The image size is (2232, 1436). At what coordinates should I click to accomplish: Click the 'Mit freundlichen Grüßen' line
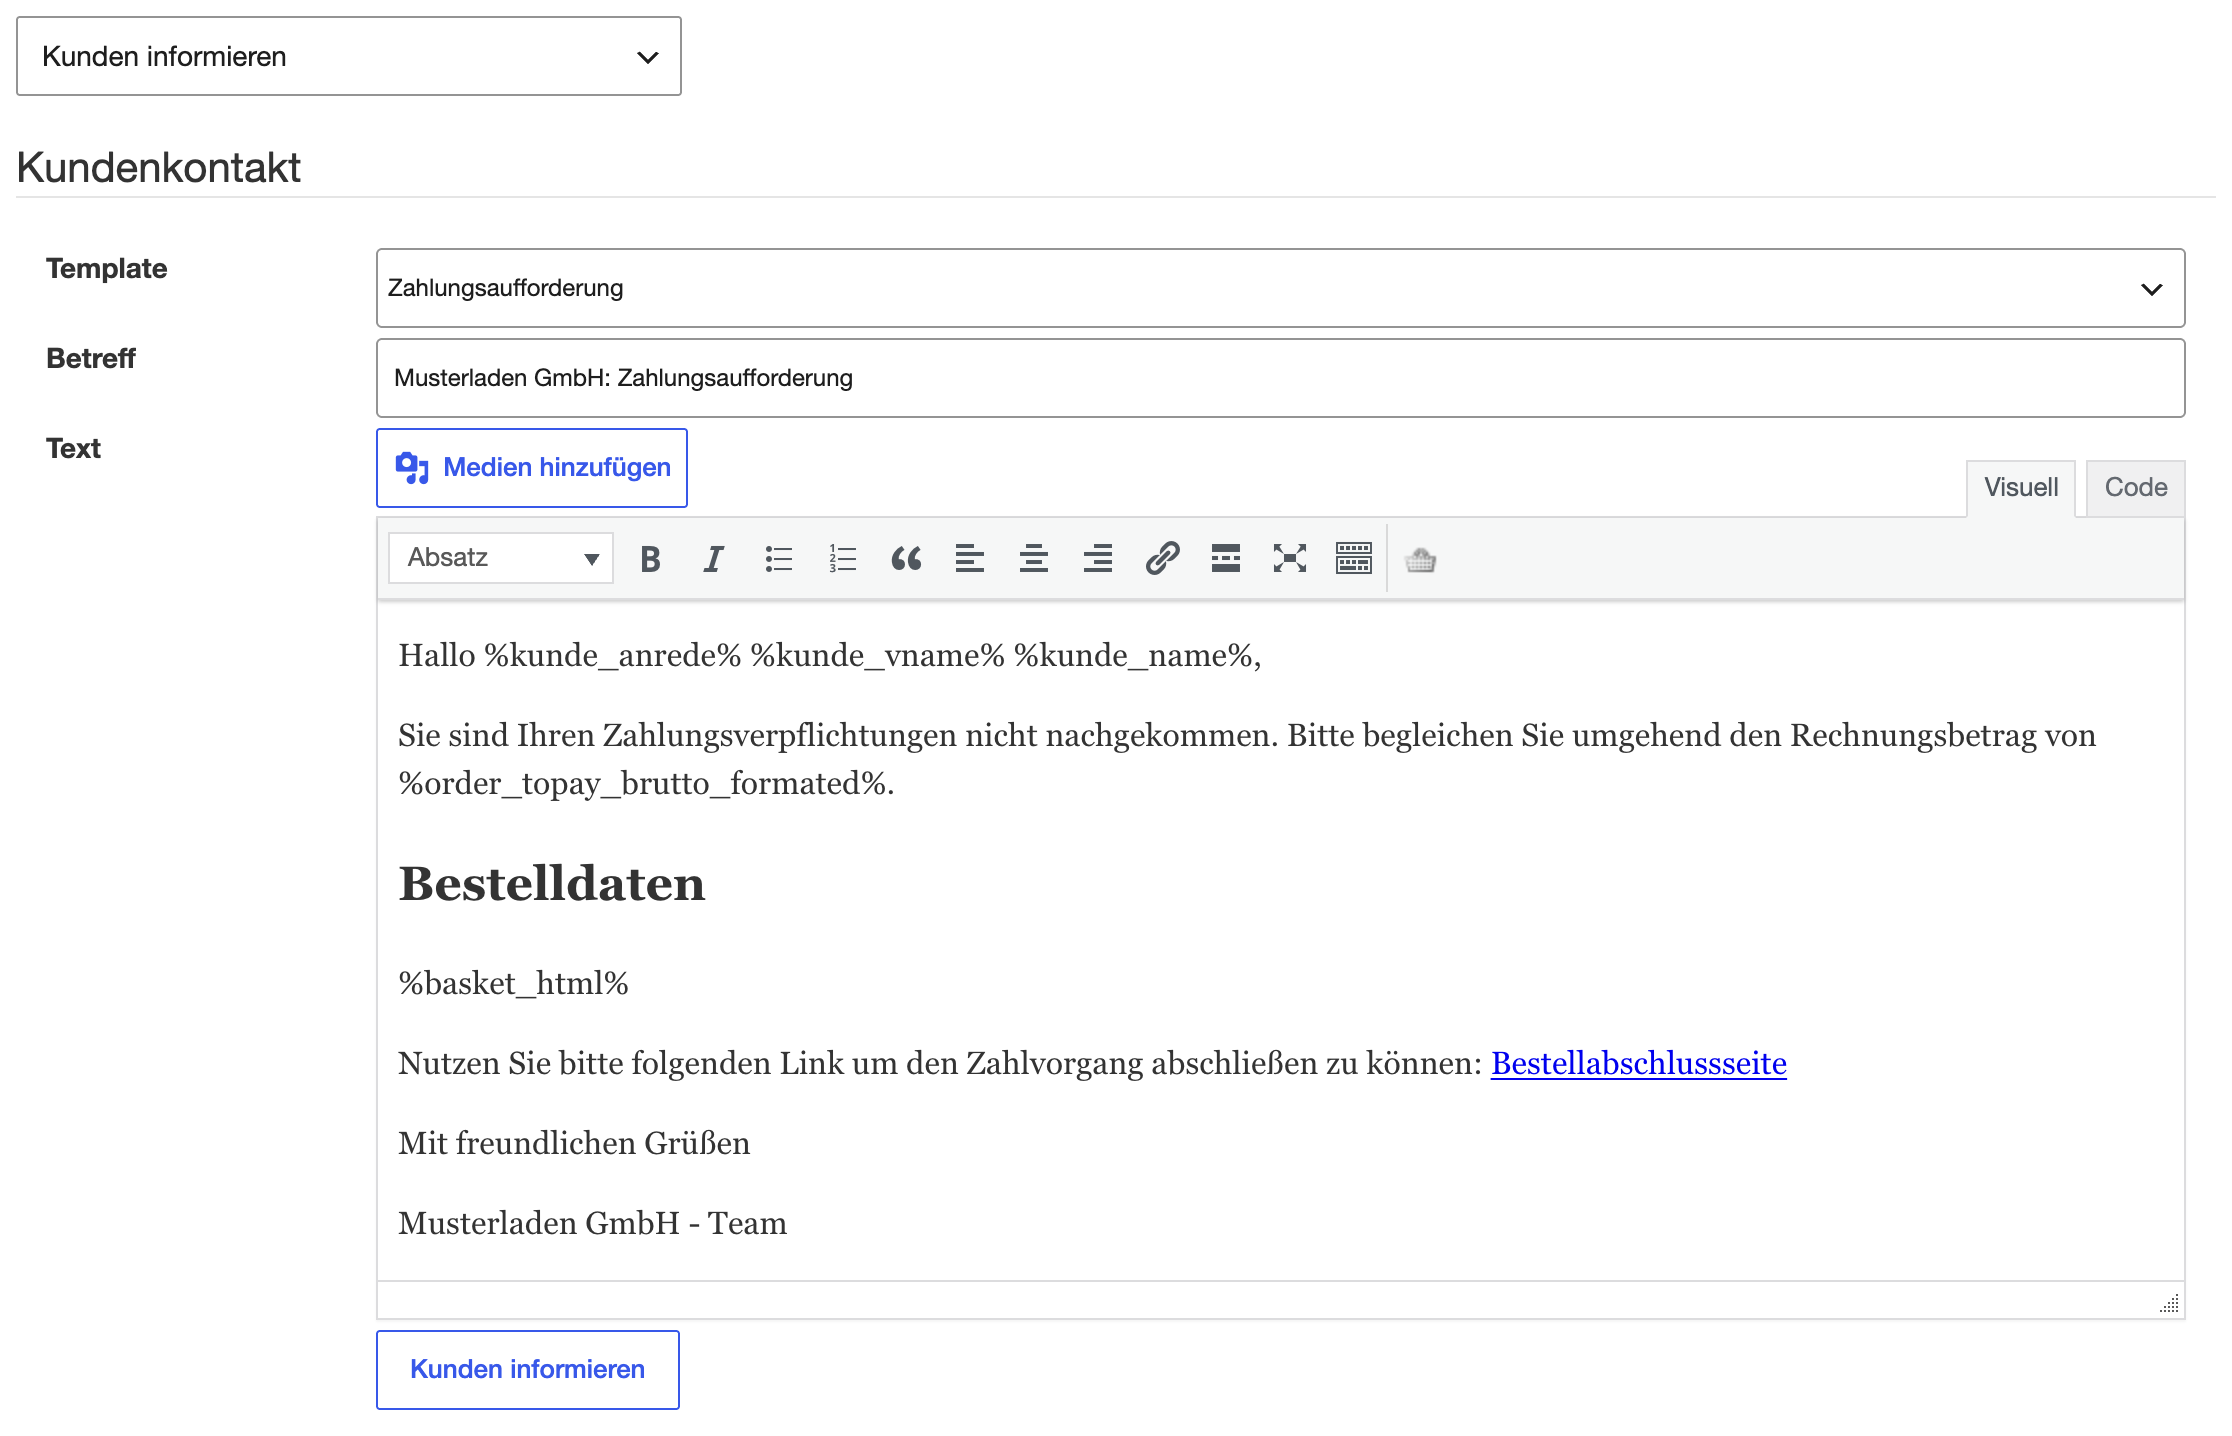point(574,1143)
